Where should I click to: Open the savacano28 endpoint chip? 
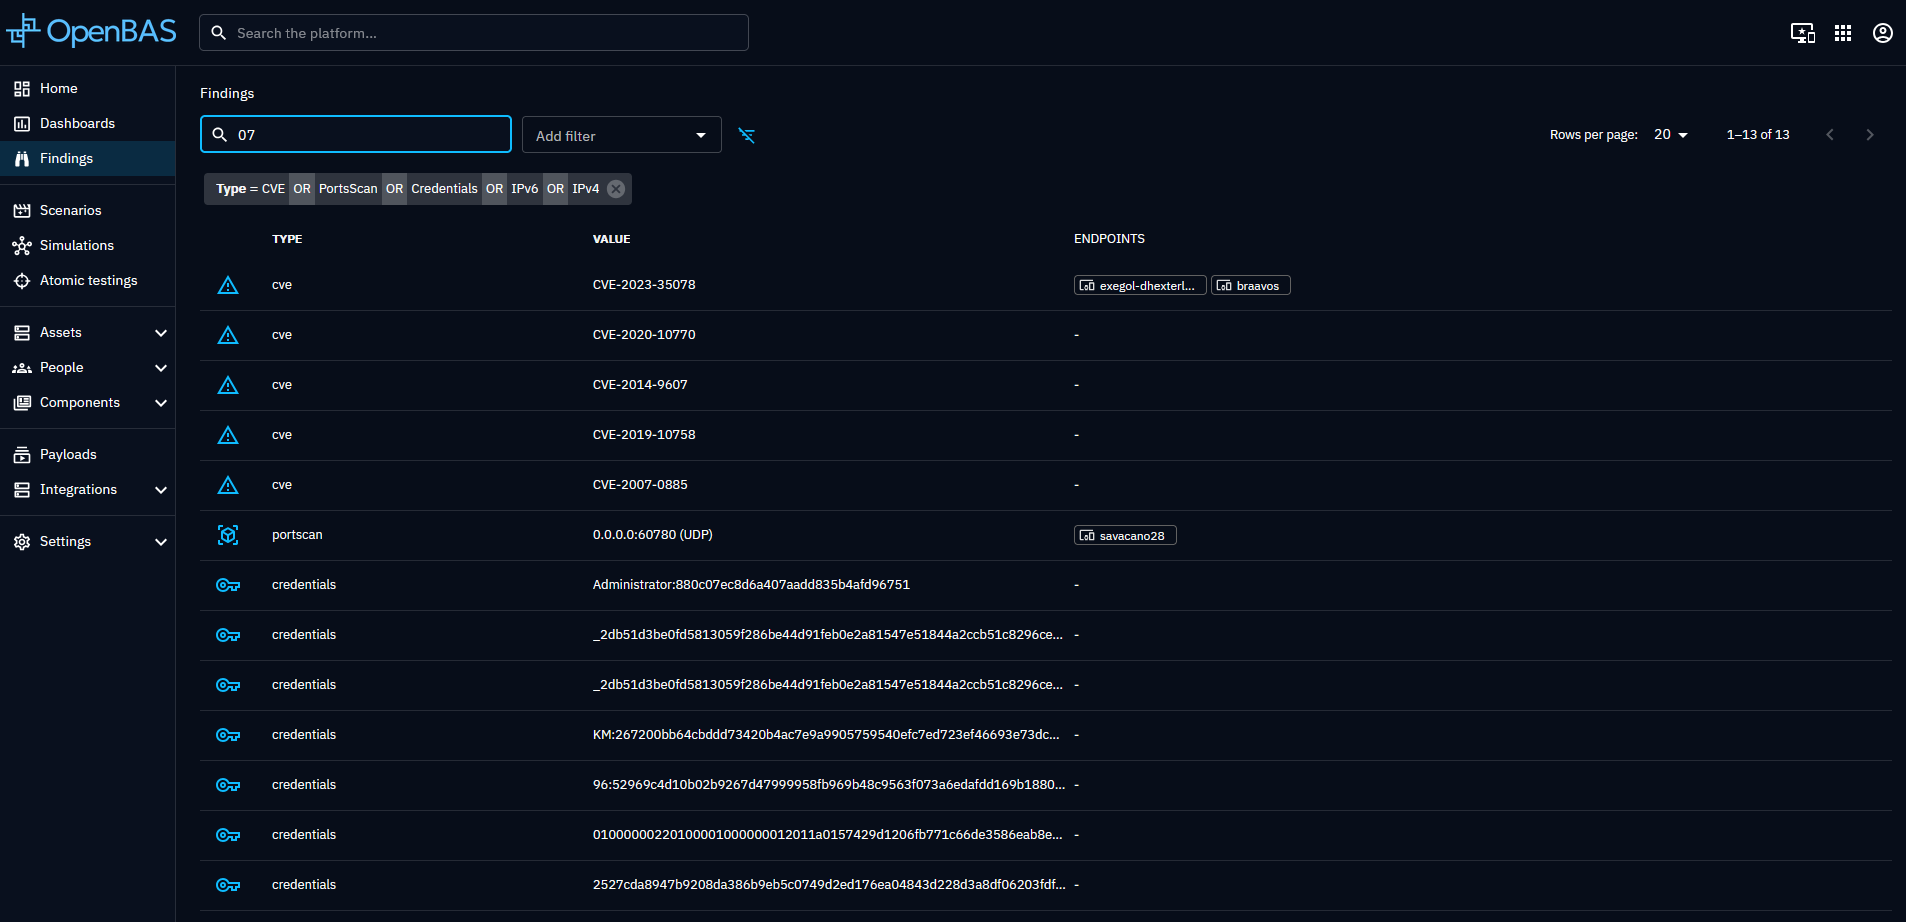1125,536
